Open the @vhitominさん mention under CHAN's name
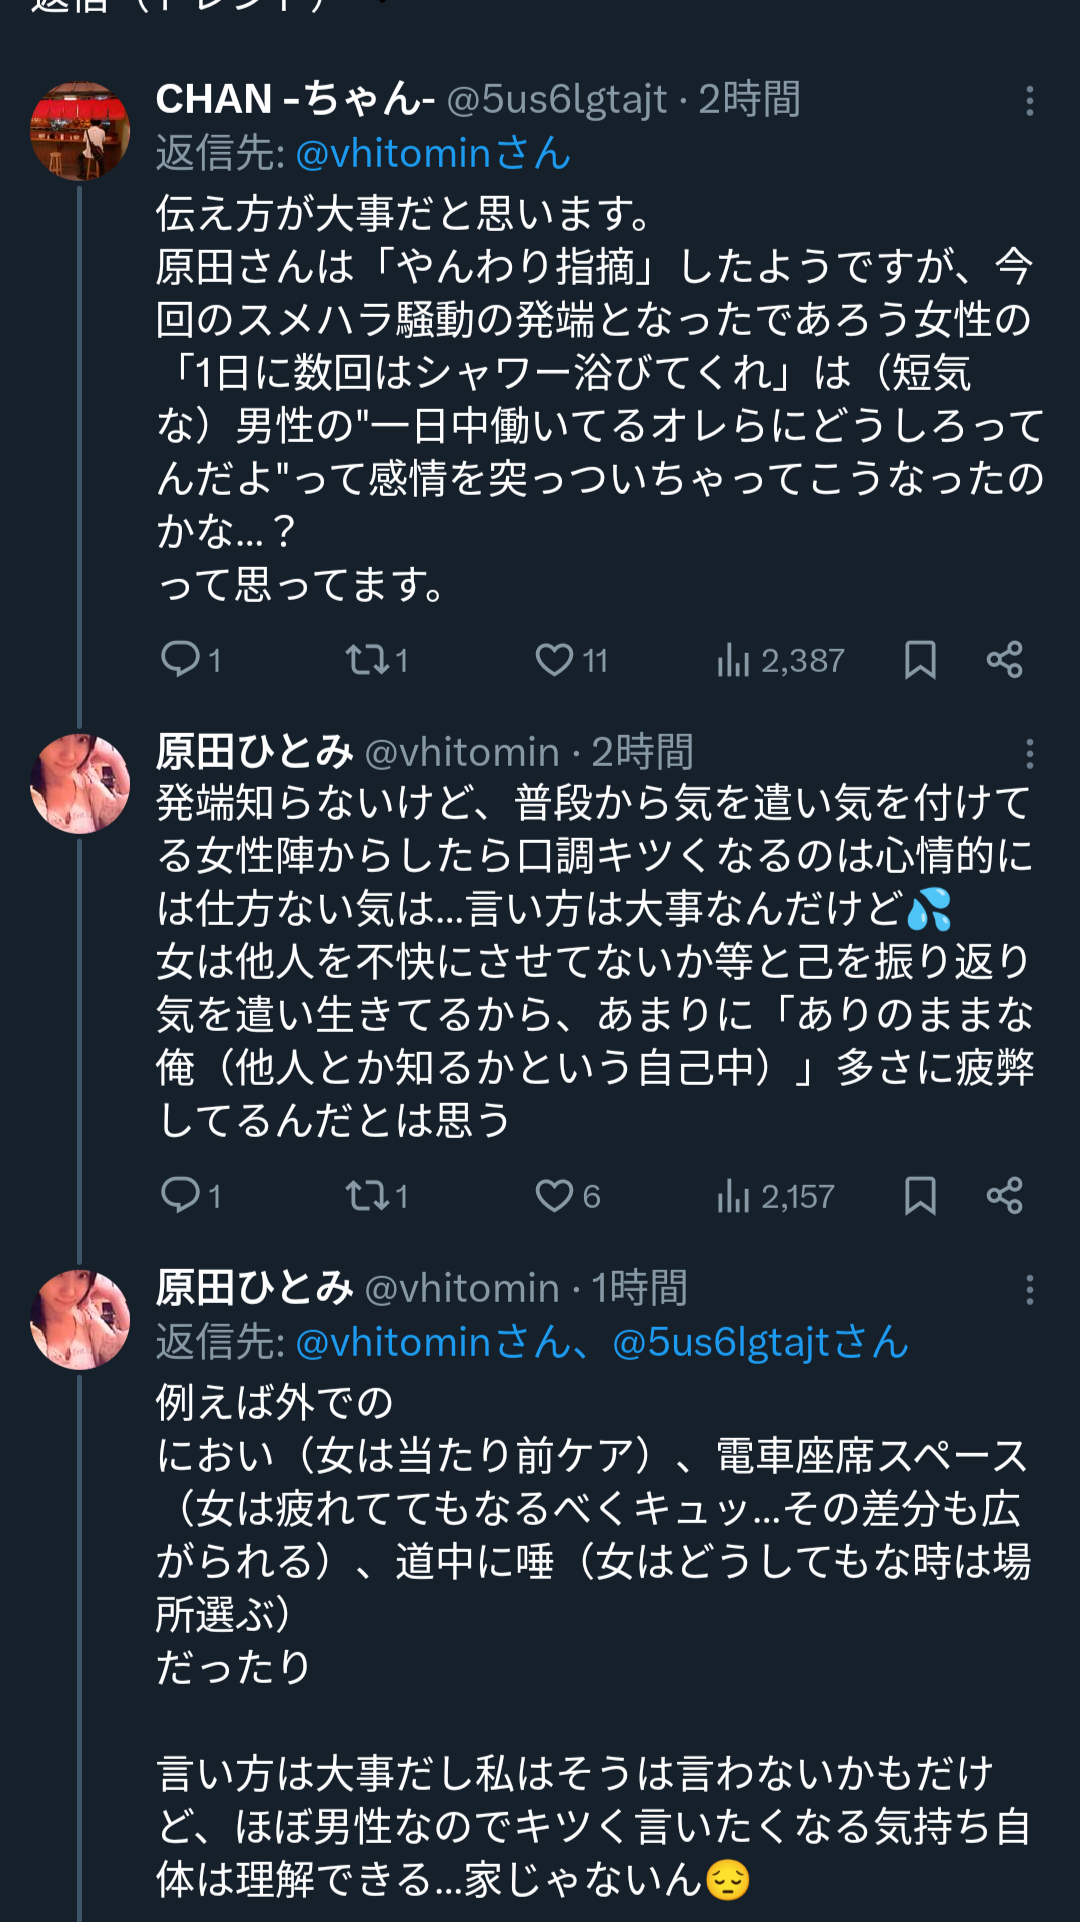 tap(433, 154)
